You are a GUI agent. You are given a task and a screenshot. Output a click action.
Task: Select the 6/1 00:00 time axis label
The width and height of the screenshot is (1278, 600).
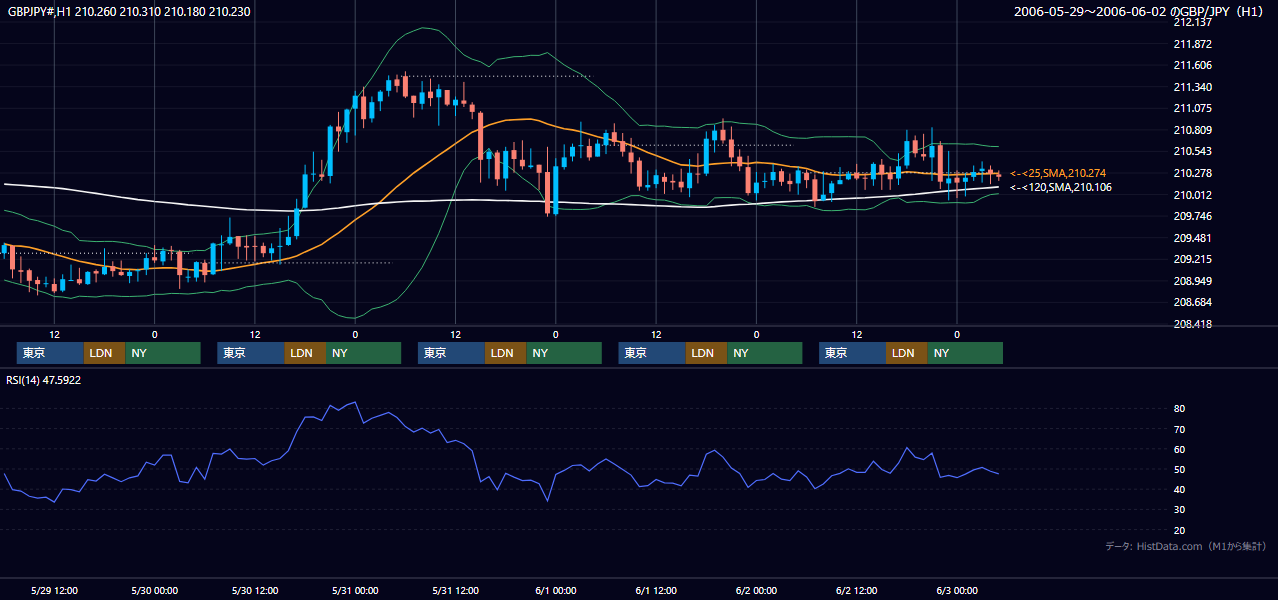556,590
